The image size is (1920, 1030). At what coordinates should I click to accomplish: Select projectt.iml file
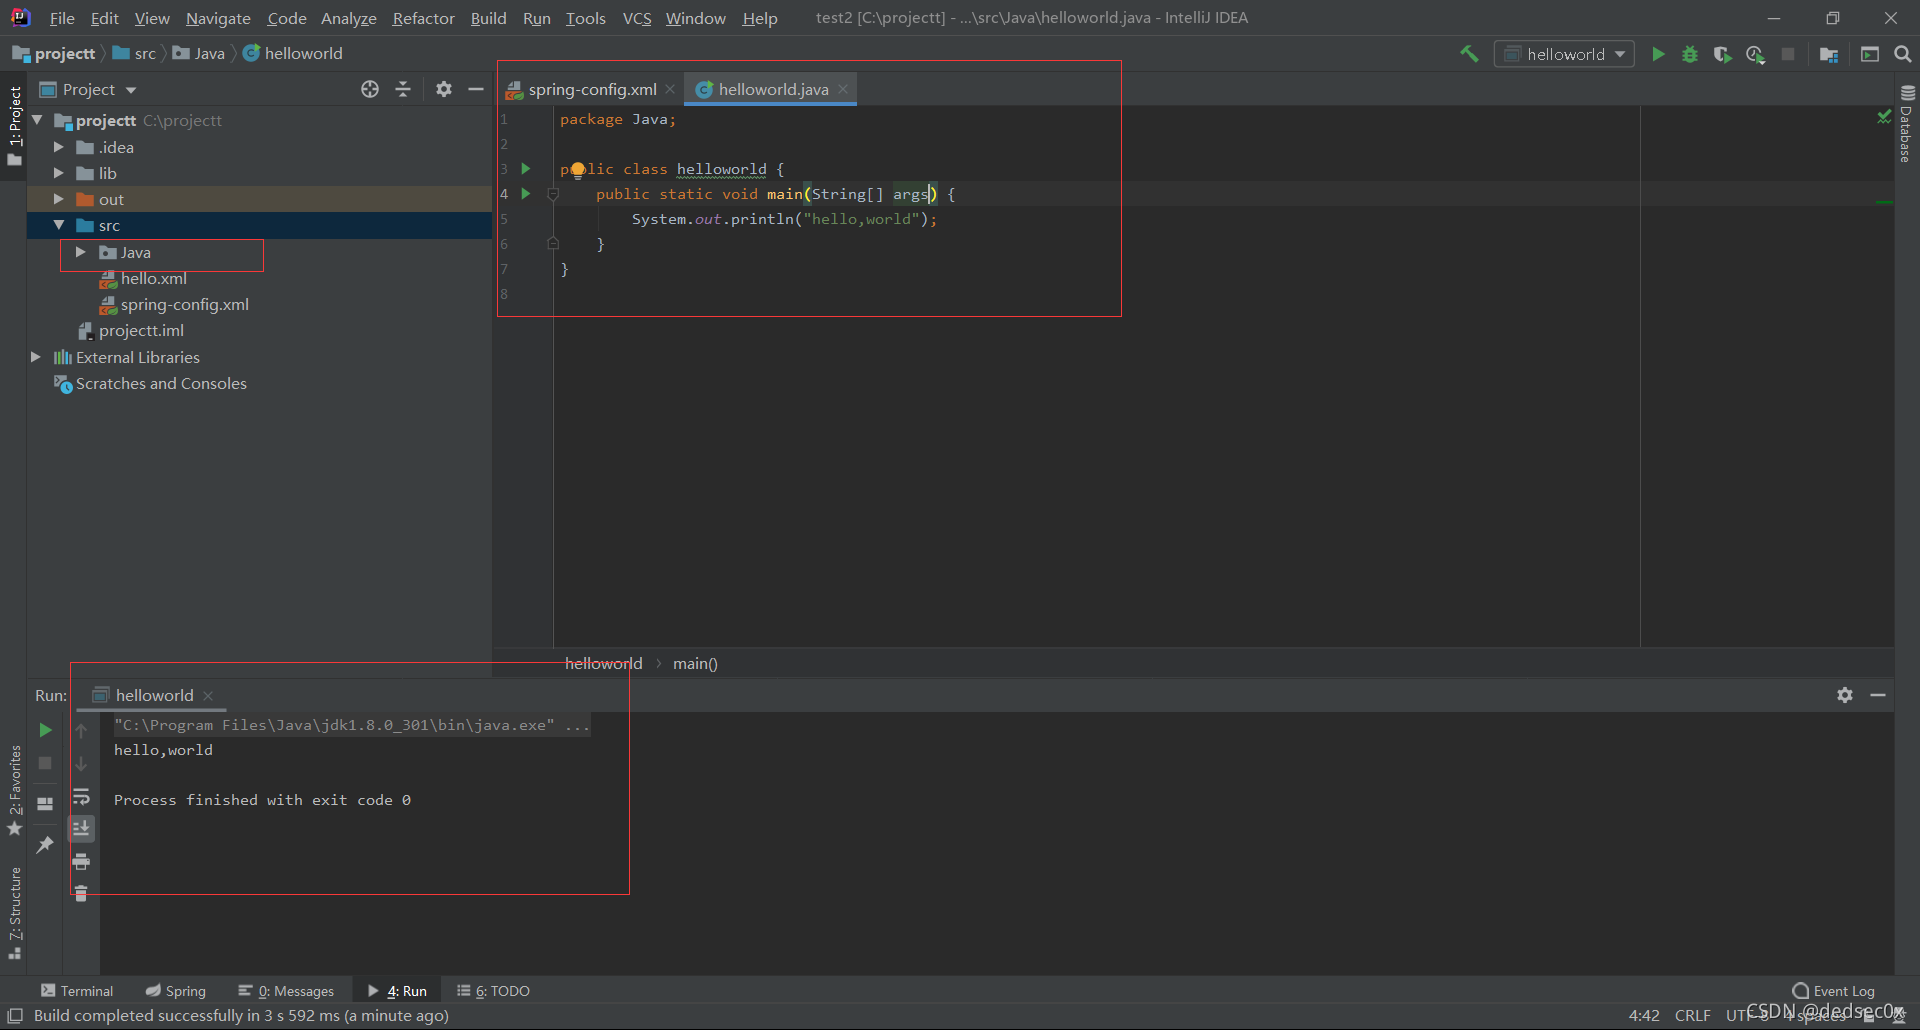coord(141,330)
